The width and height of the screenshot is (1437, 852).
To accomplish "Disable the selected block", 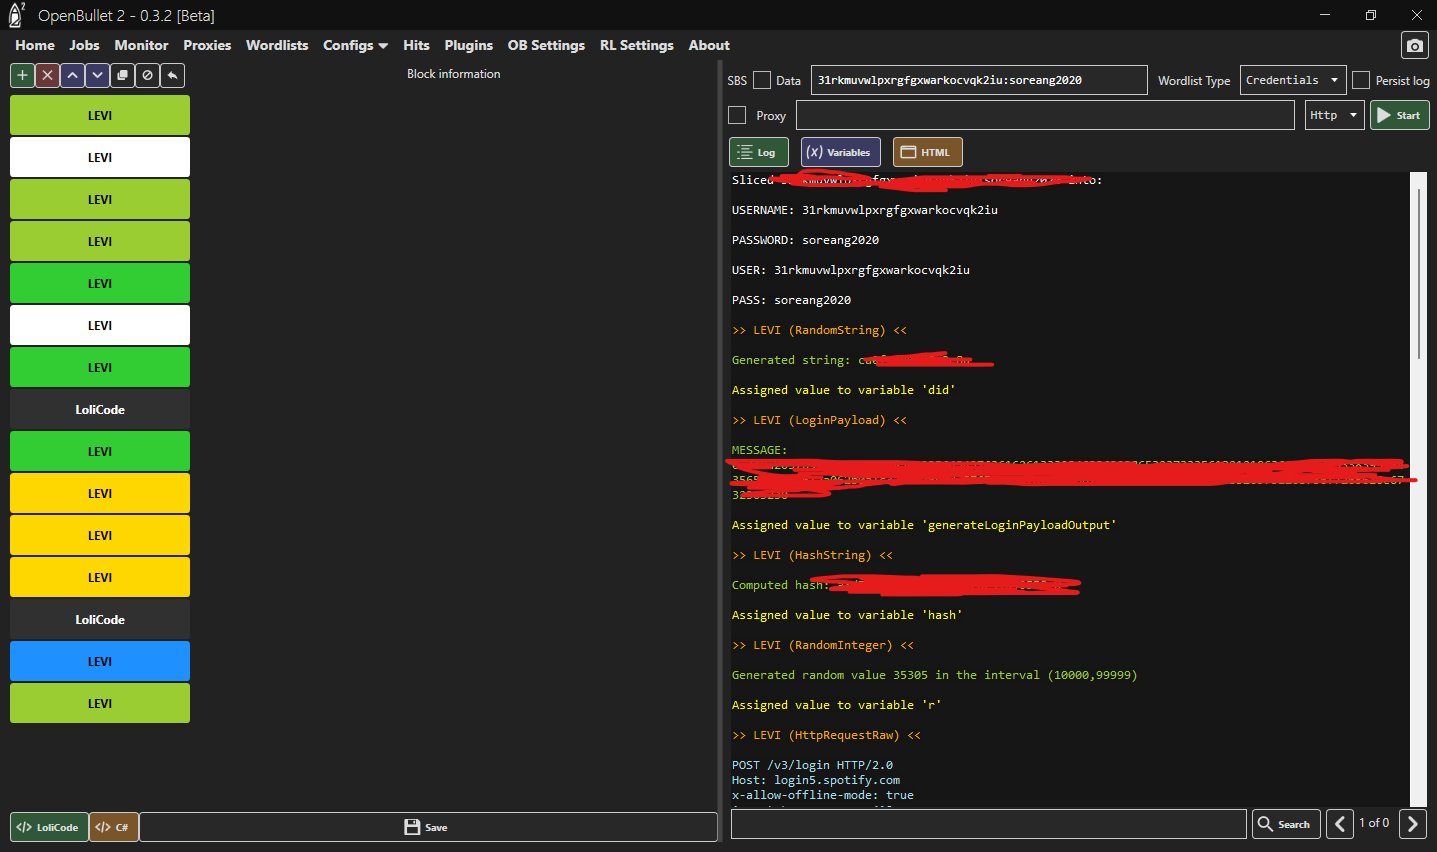I will pyautogui.click(x=147, y=75).
